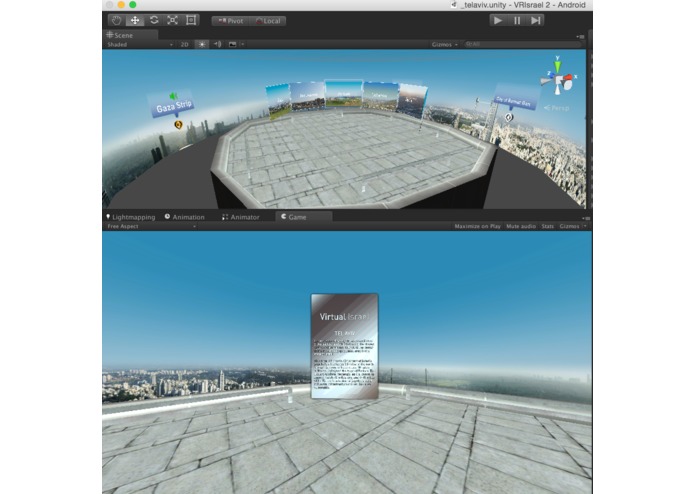Open the Game panel options menu
Screen dimensions: 695x494
[x=586, y=218]
